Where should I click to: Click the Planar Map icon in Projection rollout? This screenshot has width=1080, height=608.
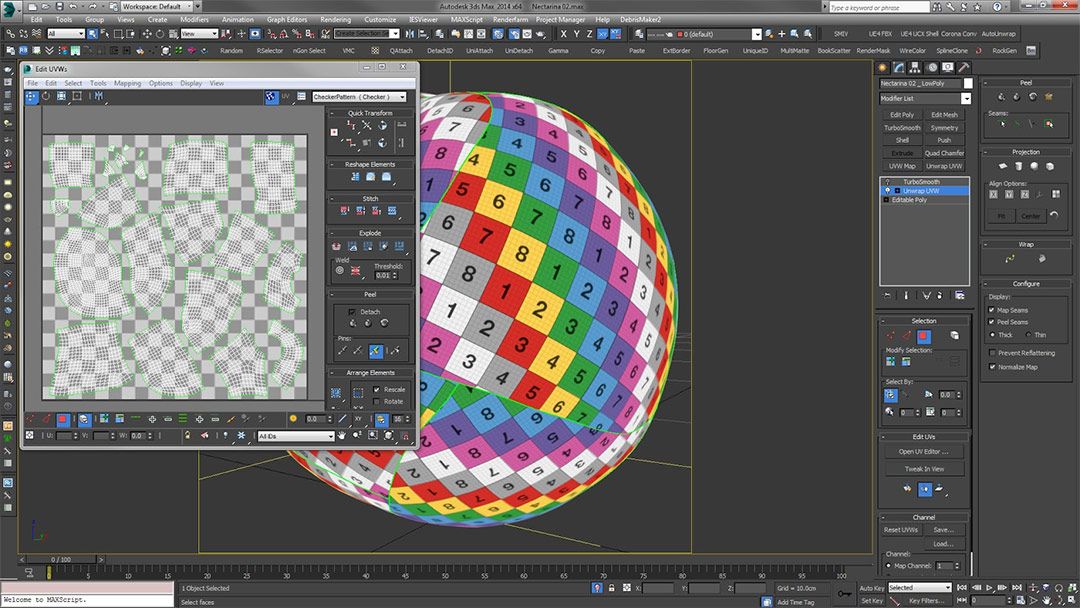click(x=1003, y=166)
